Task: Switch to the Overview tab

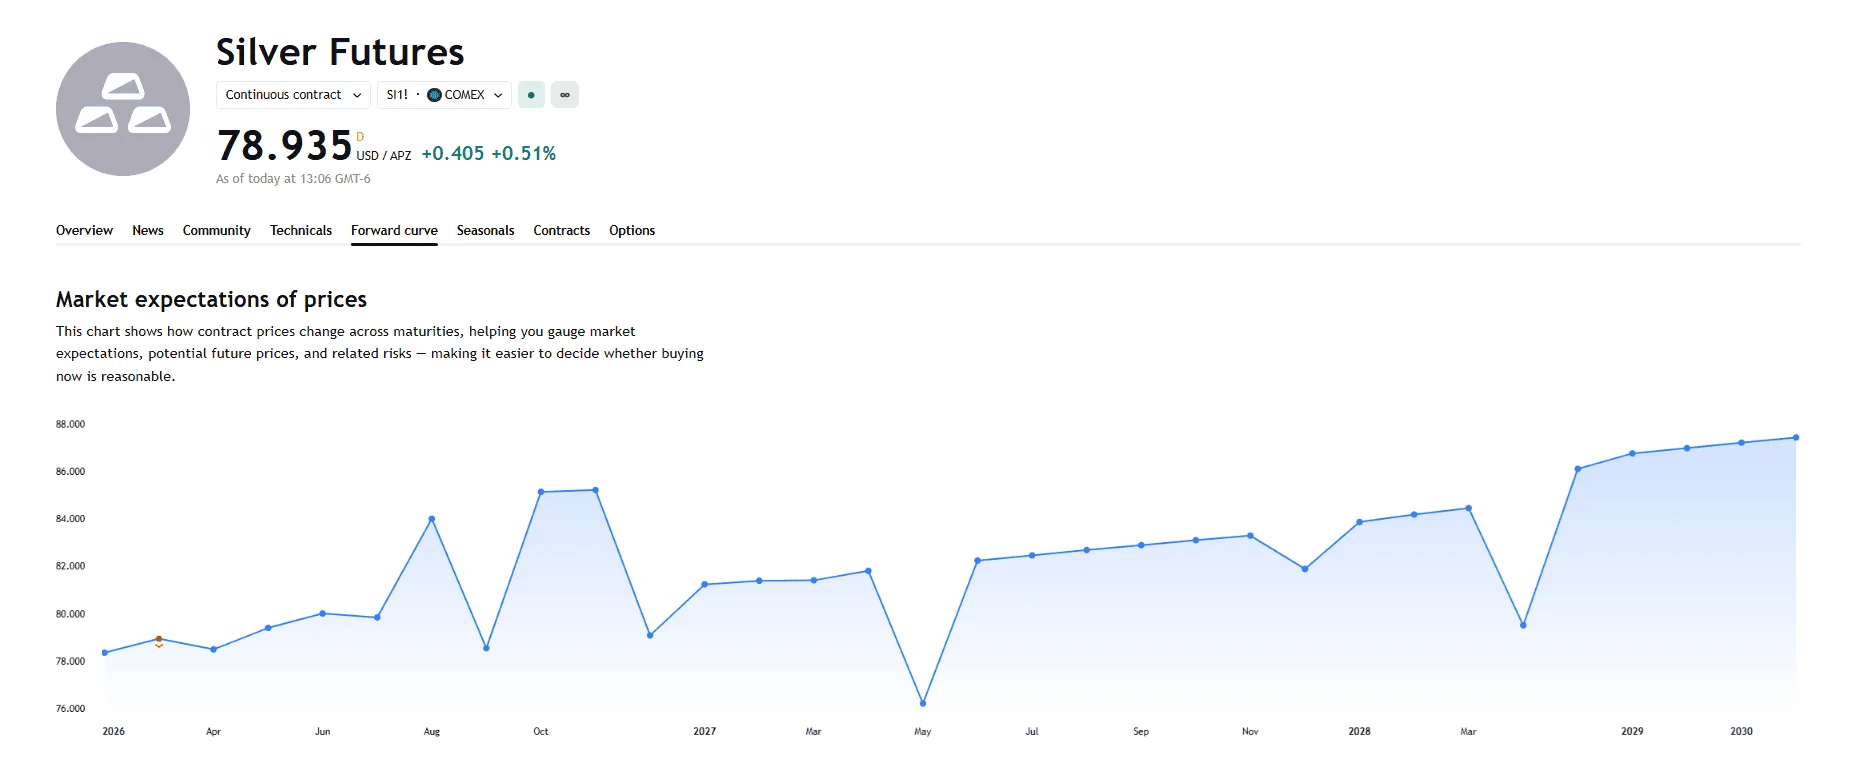Action: (84, 230)
